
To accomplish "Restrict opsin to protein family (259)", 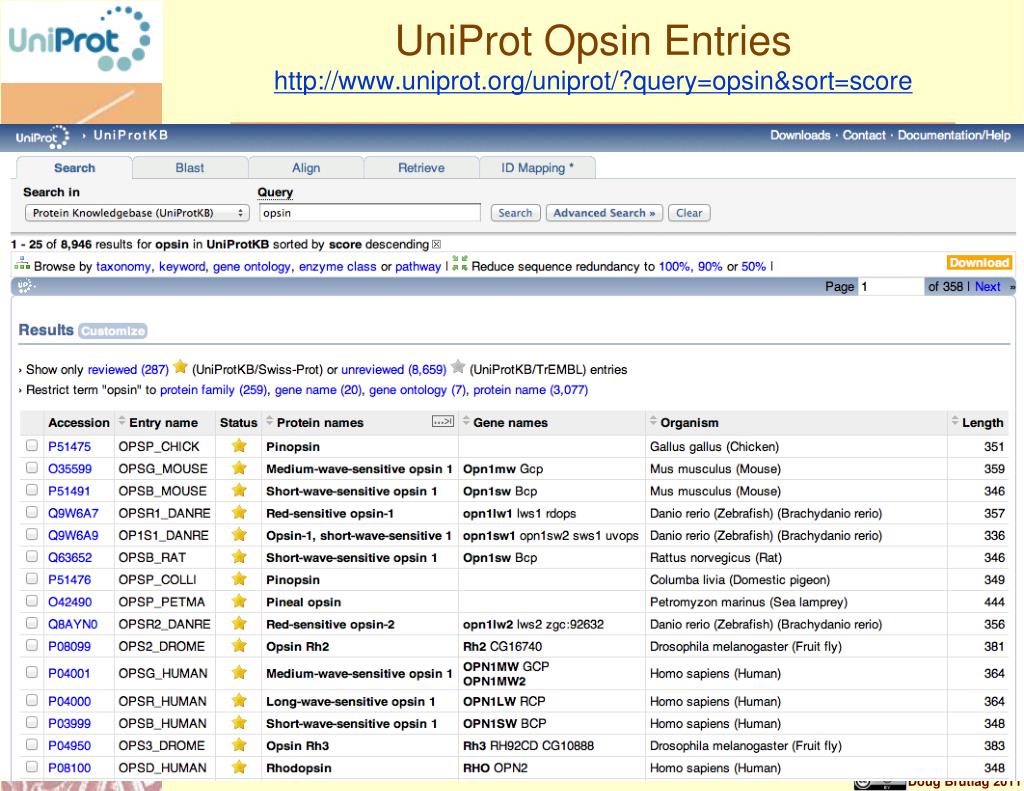I will 214,390.
